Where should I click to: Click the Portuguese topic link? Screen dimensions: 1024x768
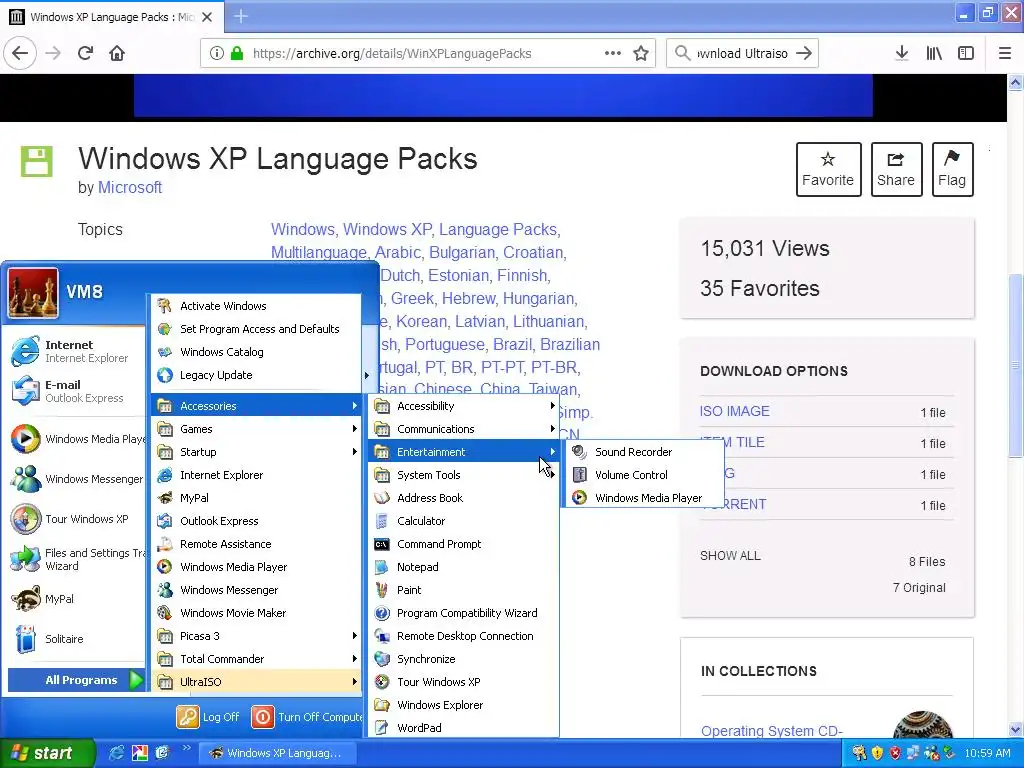[445, 344]
